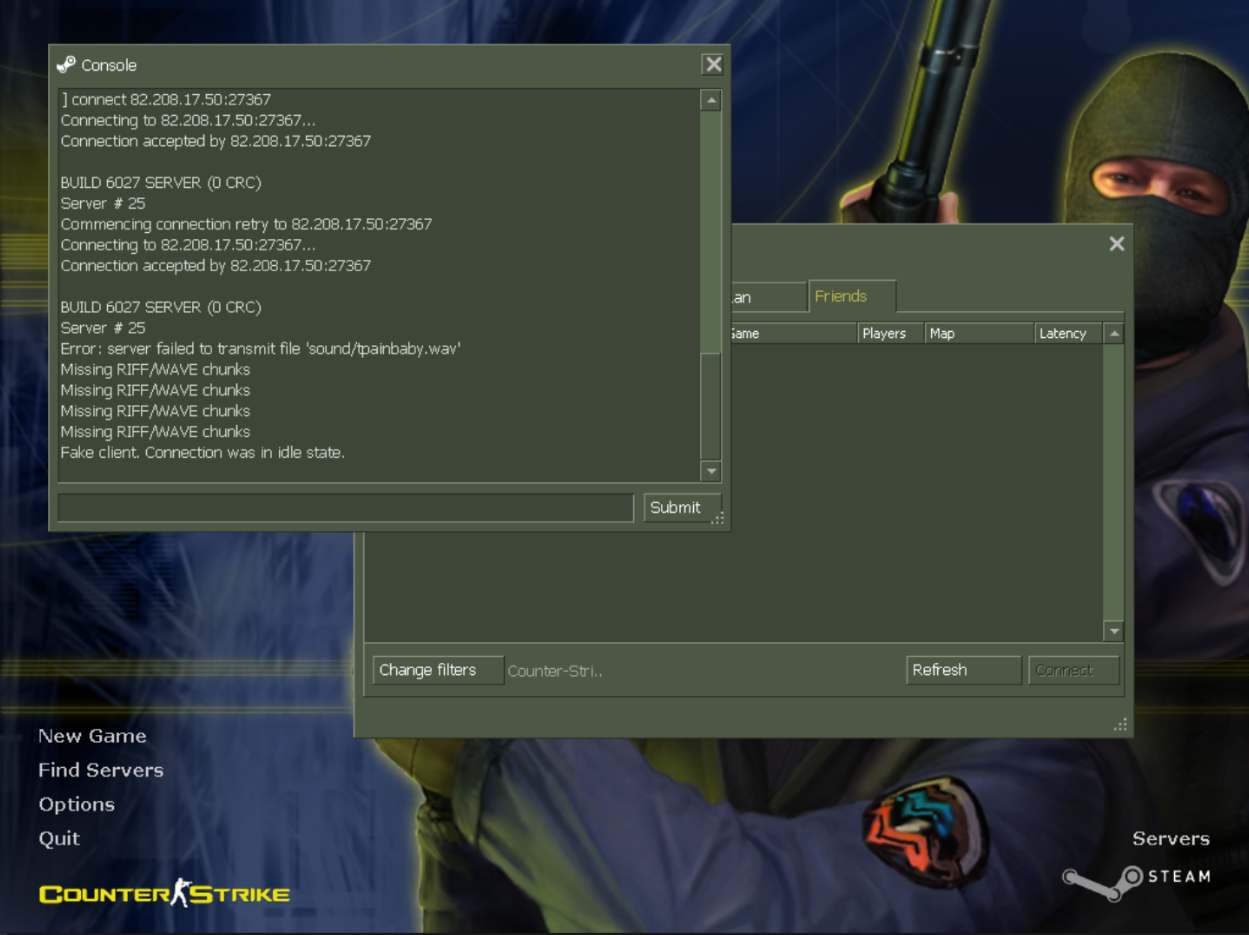Sort servers by Players column
This screenshot has height=935, width=1249.
889,334
